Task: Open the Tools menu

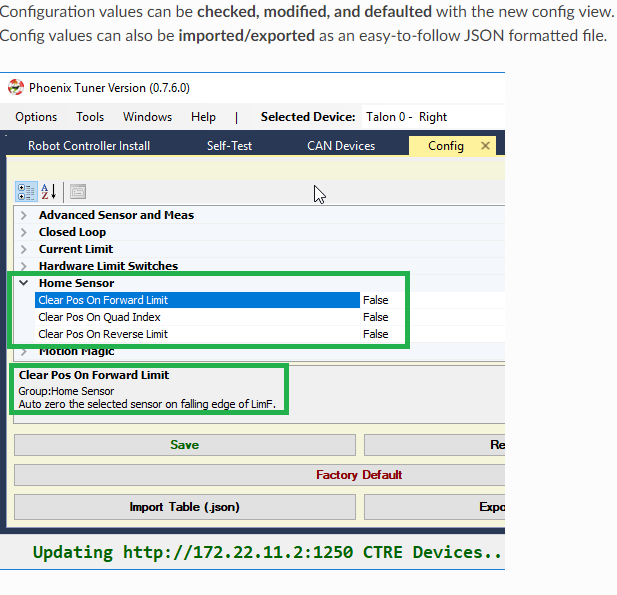Action: [x=90, y=117]
